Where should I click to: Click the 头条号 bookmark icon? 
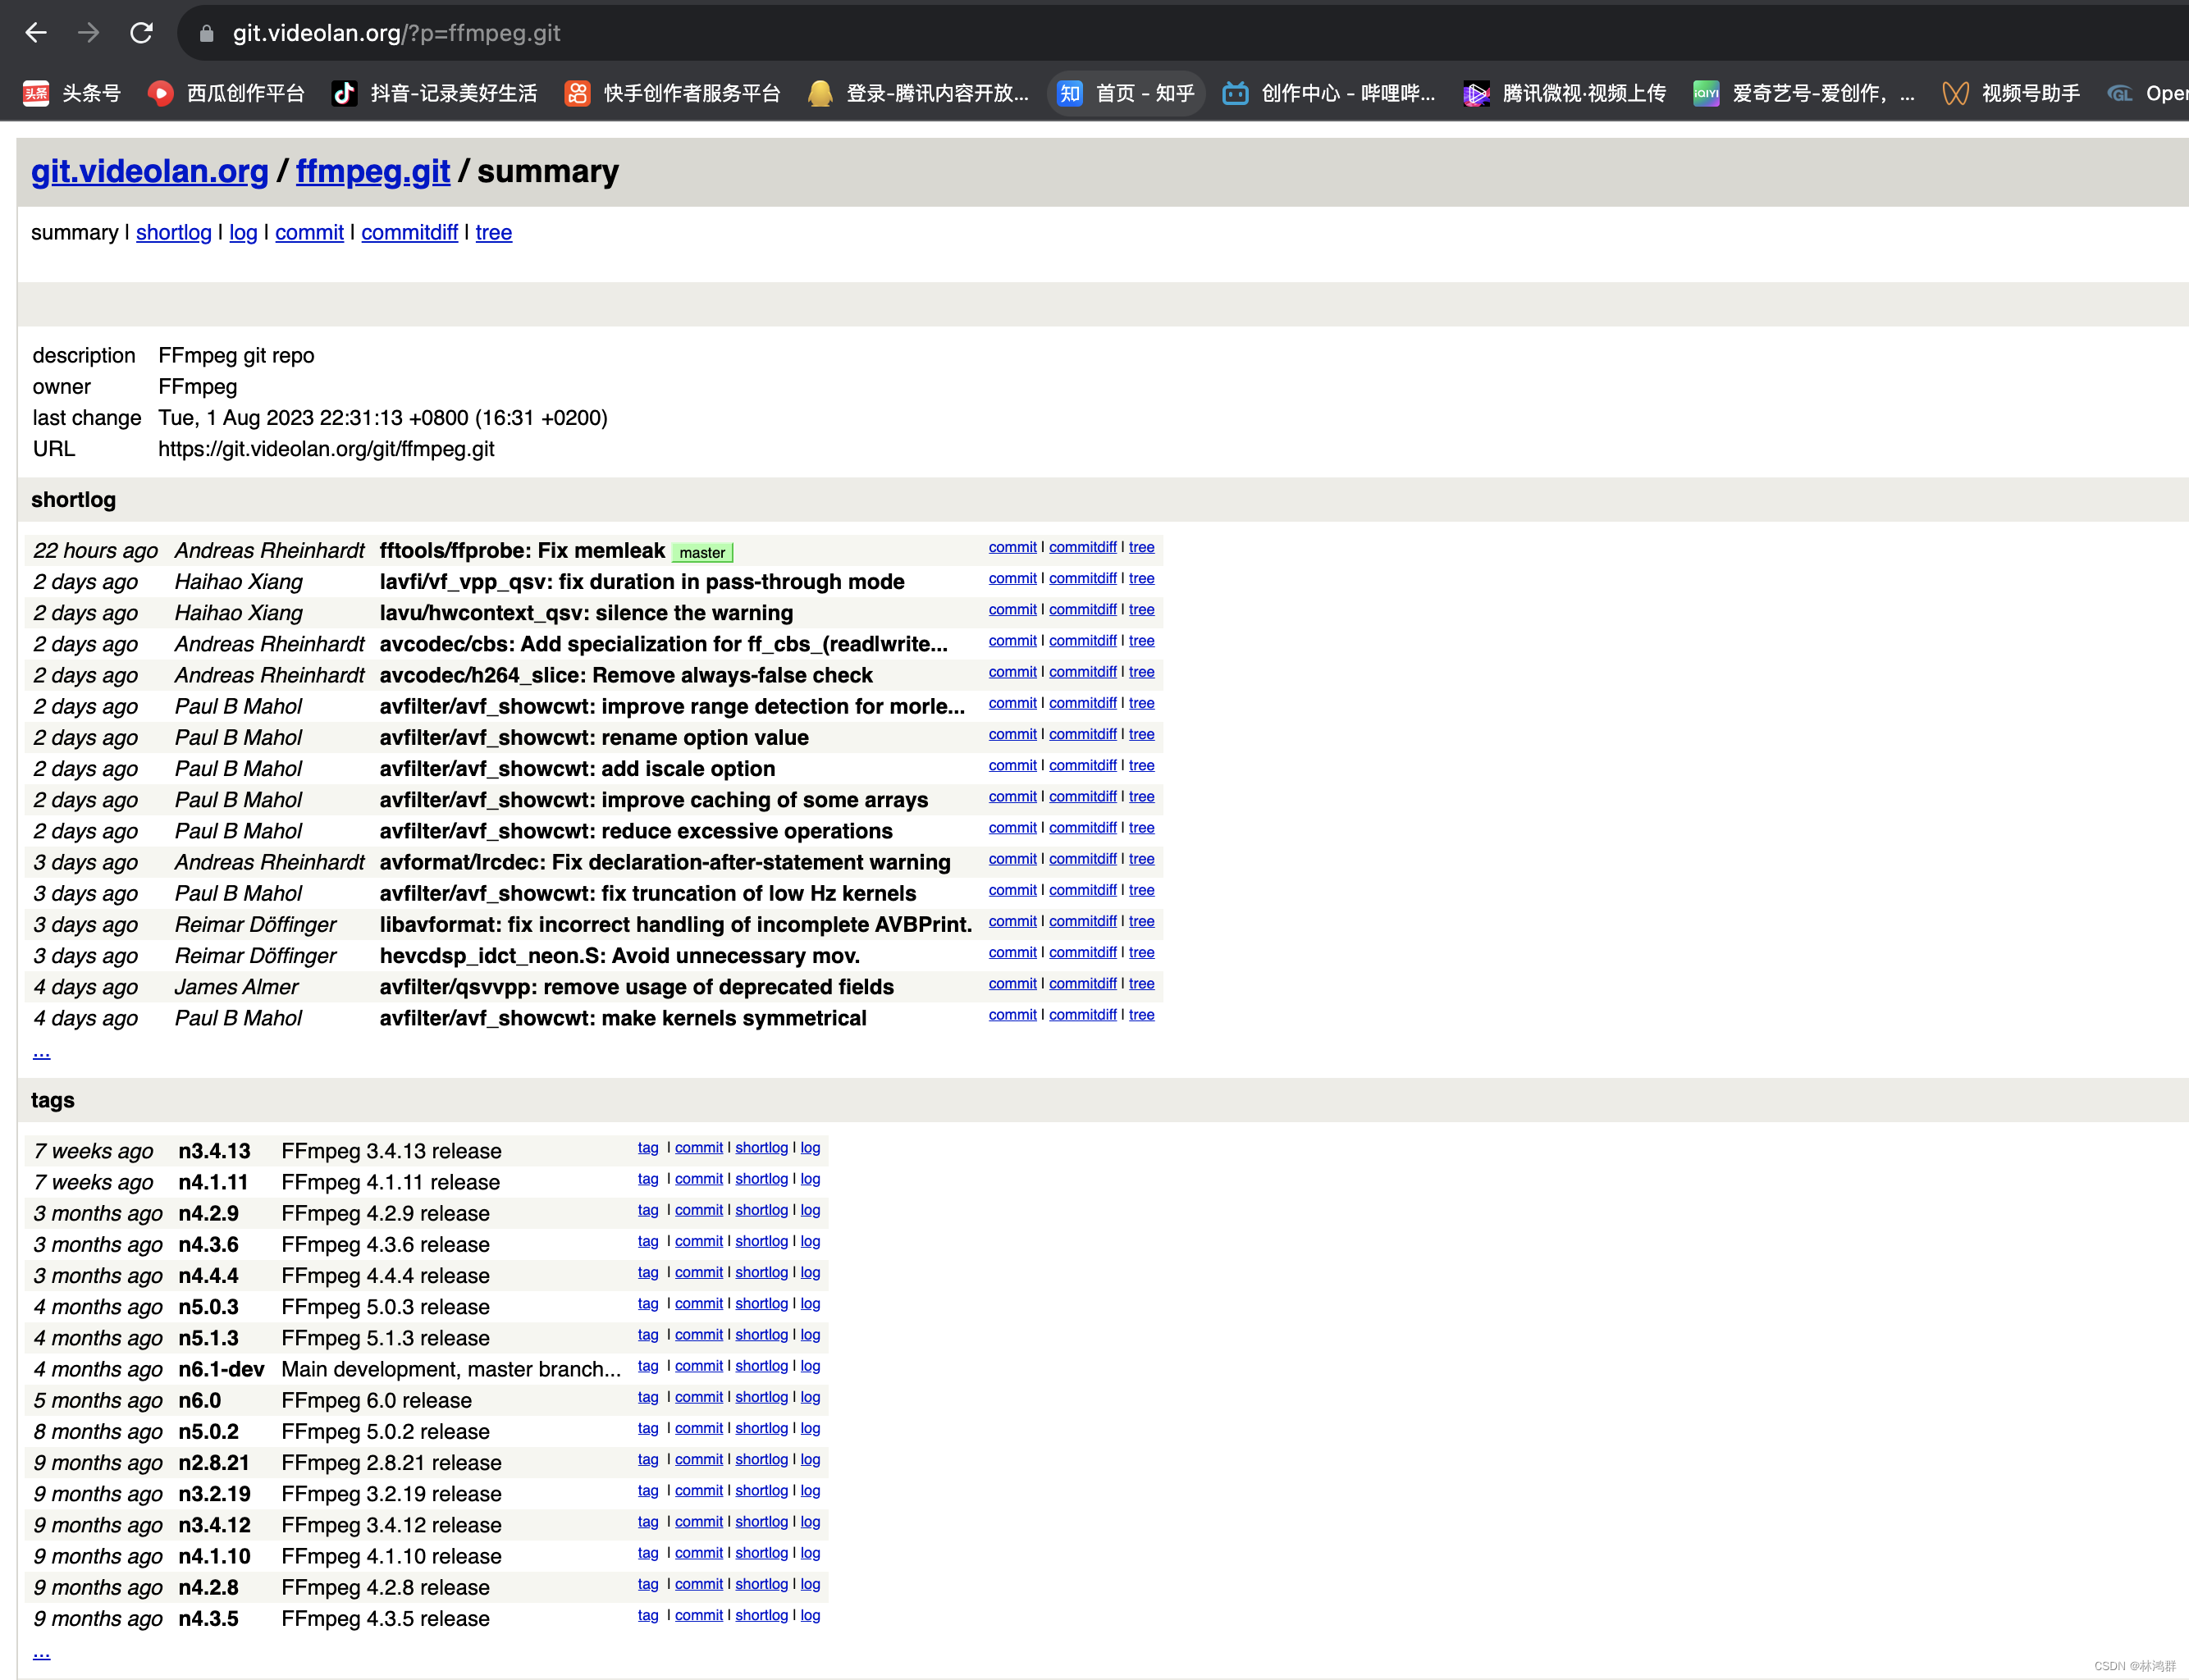click(x=36, y=93)
